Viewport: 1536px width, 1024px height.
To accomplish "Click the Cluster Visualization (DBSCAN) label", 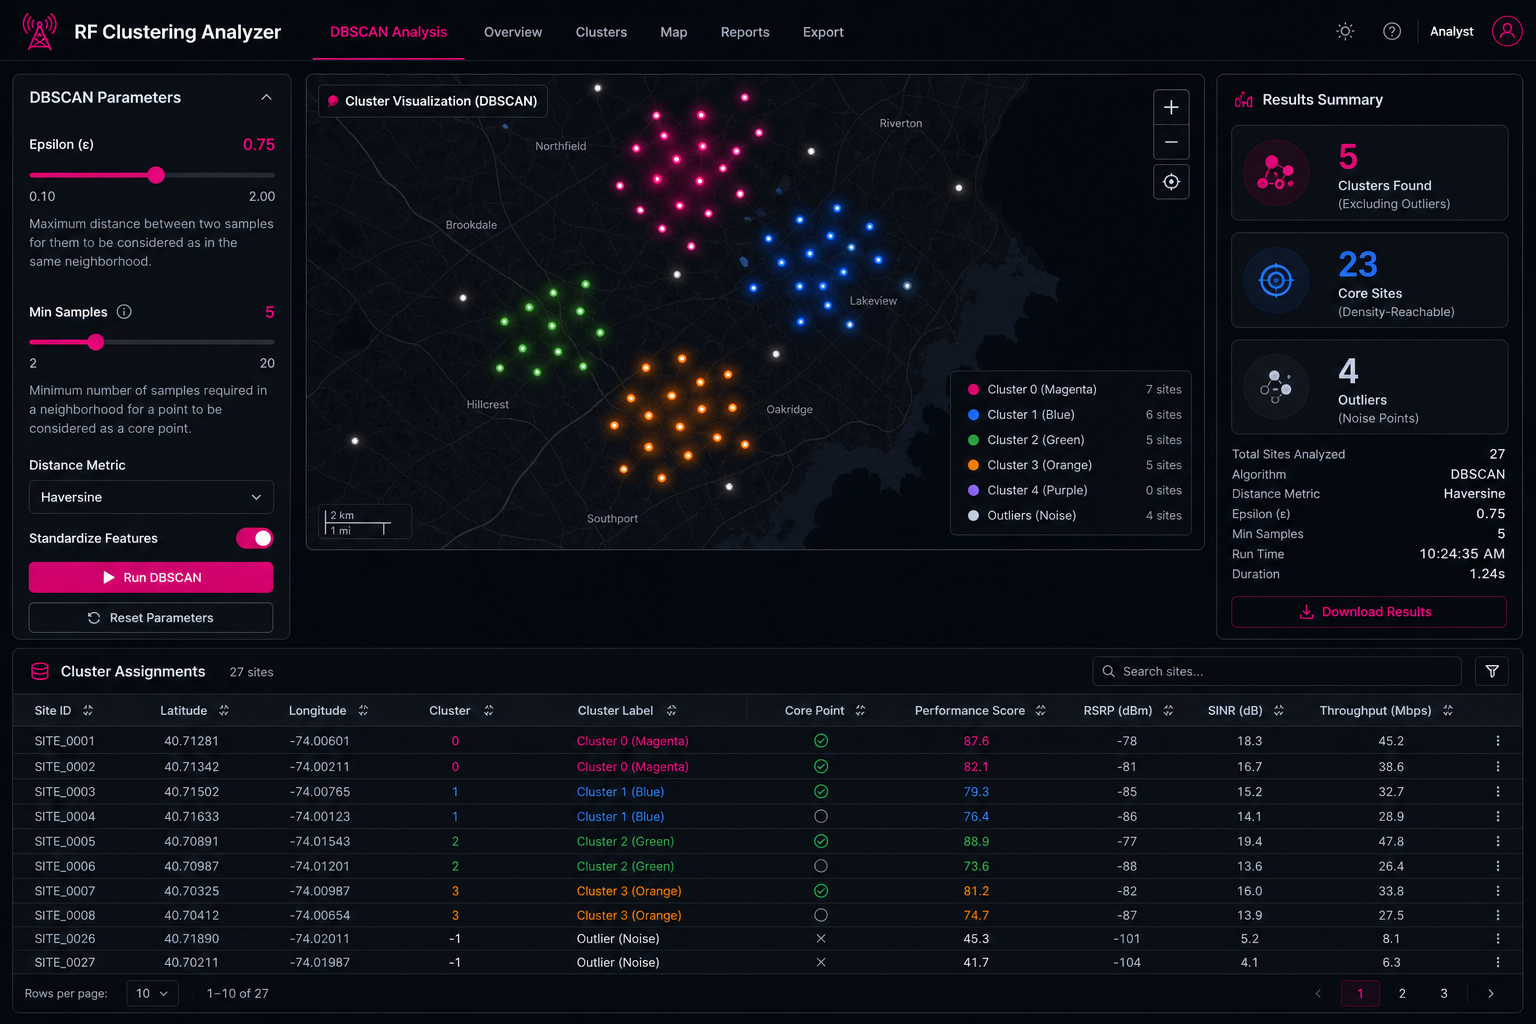I will [432, 101].
